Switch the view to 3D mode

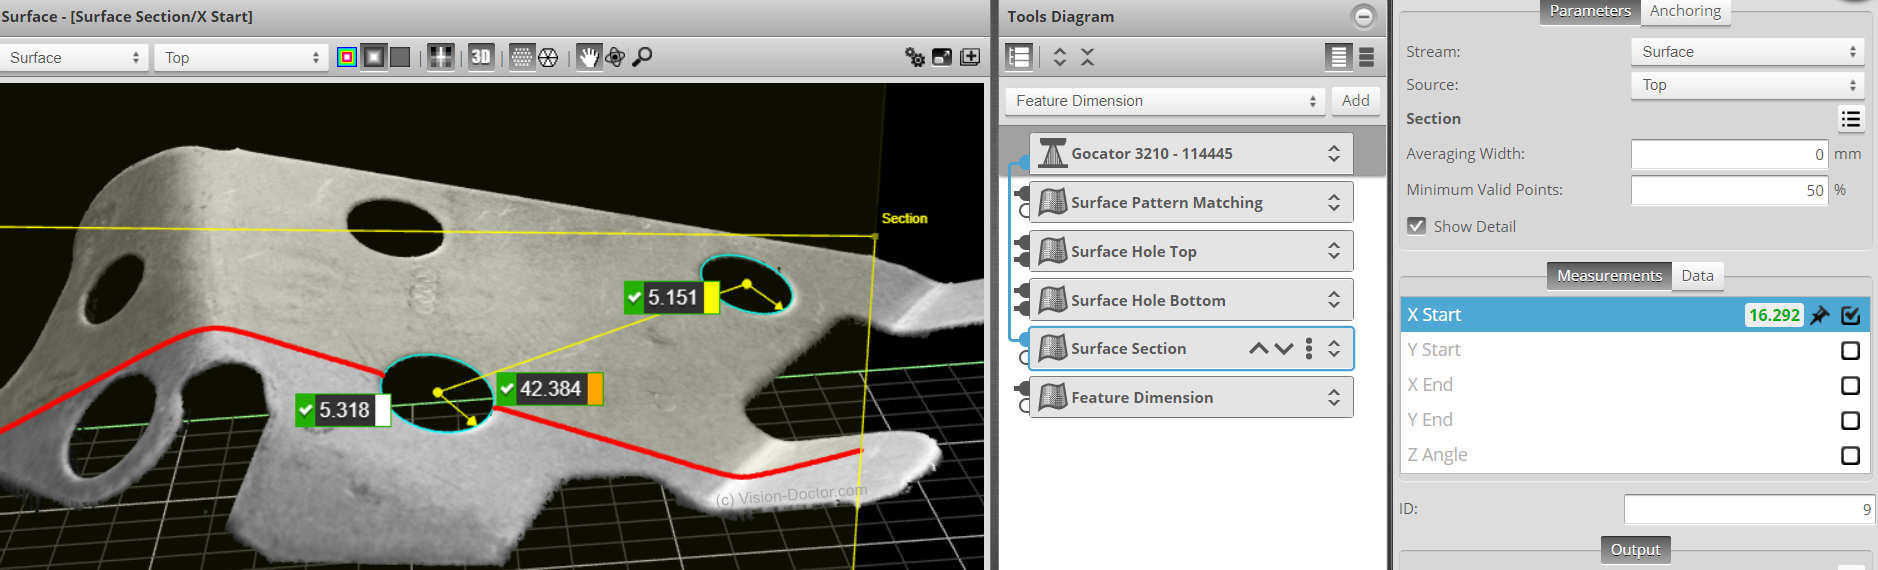481,57
